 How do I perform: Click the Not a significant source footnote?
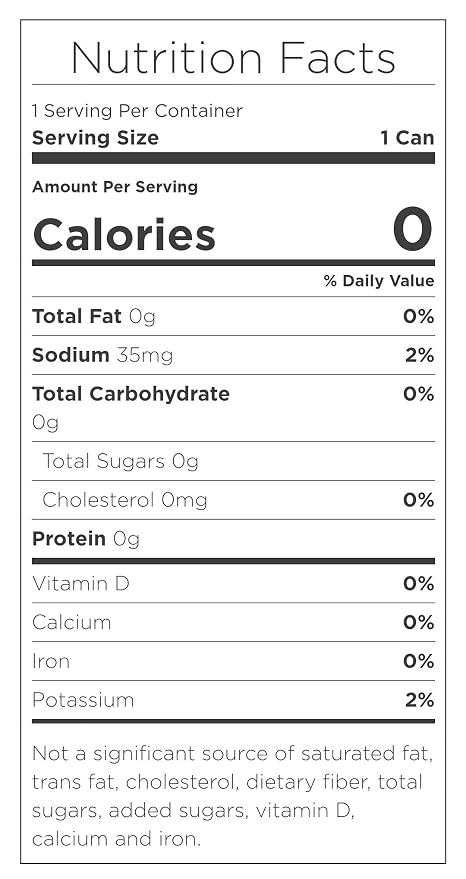(x=232, y=795)
